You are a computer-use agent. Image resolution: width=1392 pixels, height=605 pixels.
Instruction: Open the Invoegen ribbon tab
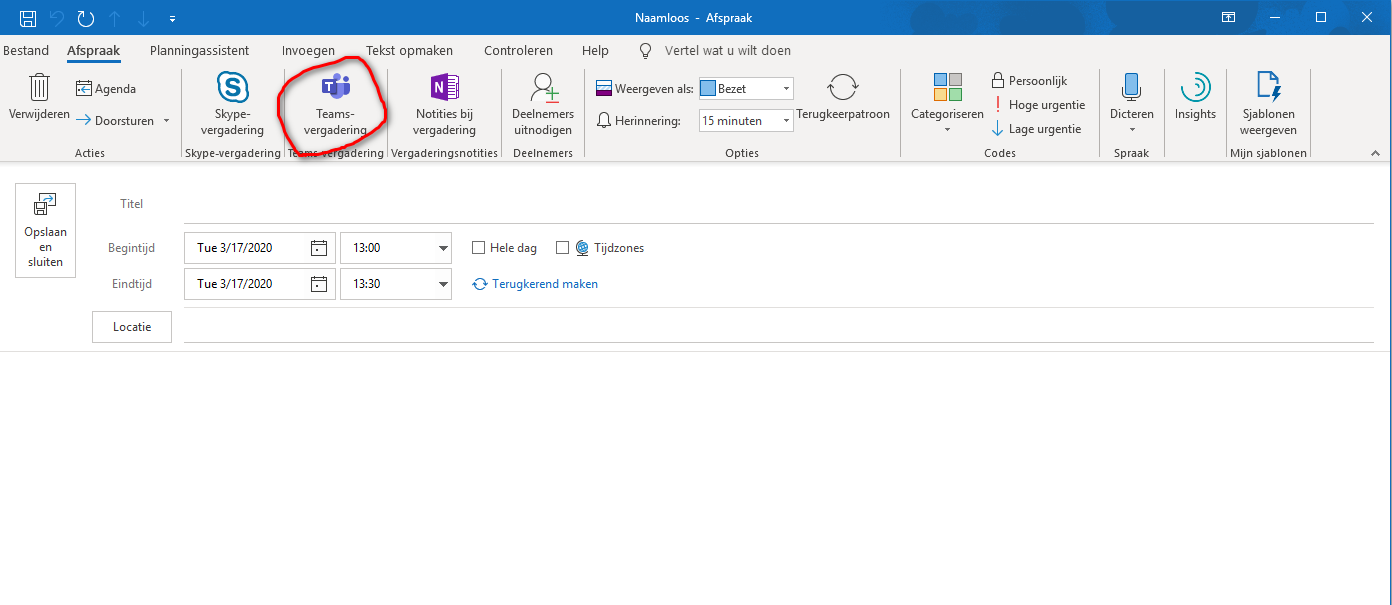(x=308, y=51)
